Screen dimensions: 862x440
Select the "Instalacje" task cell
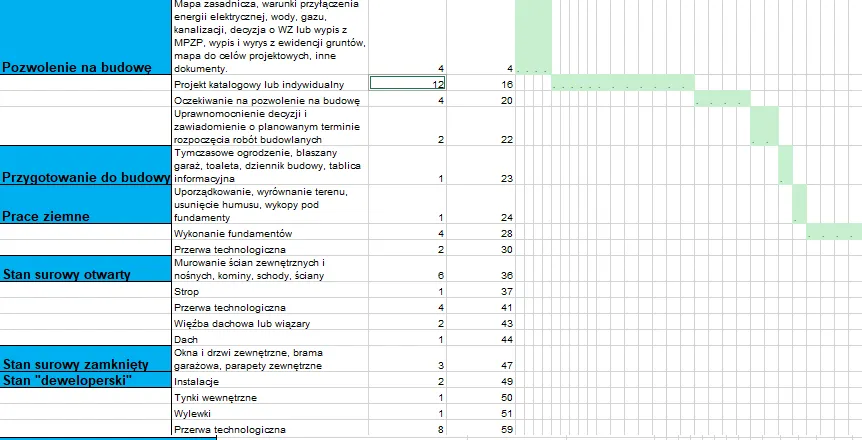(270, 381)
